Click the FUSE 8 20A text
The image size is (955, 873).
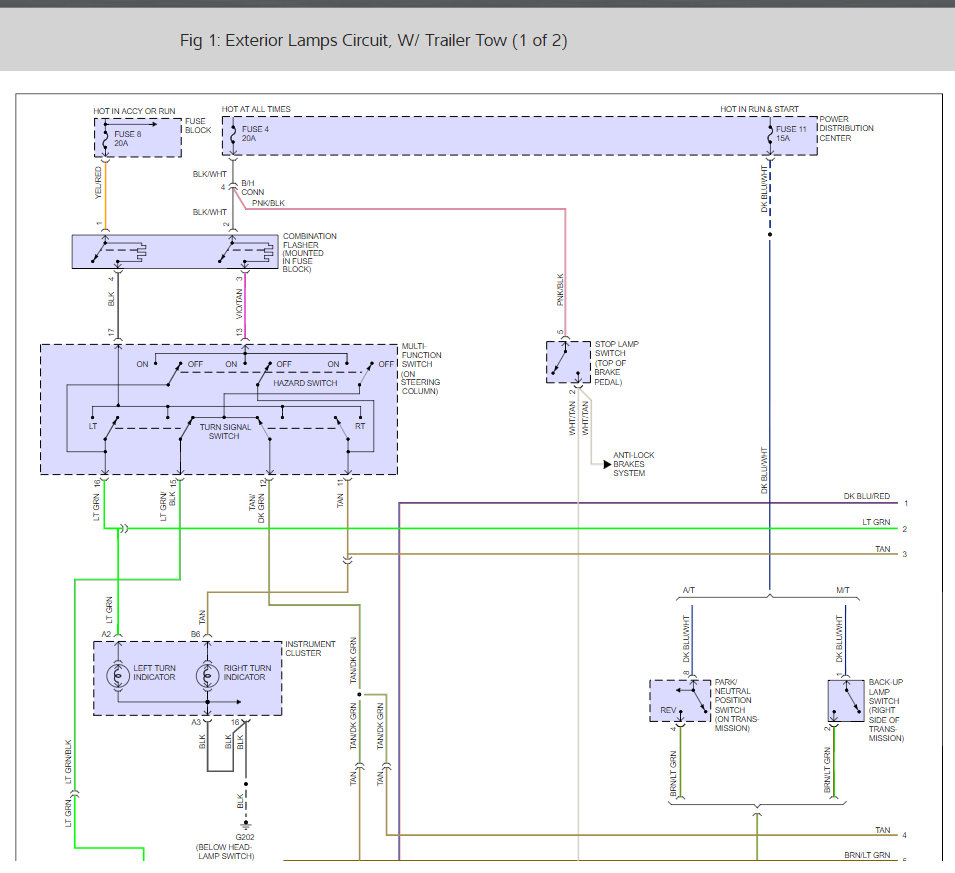127,138
